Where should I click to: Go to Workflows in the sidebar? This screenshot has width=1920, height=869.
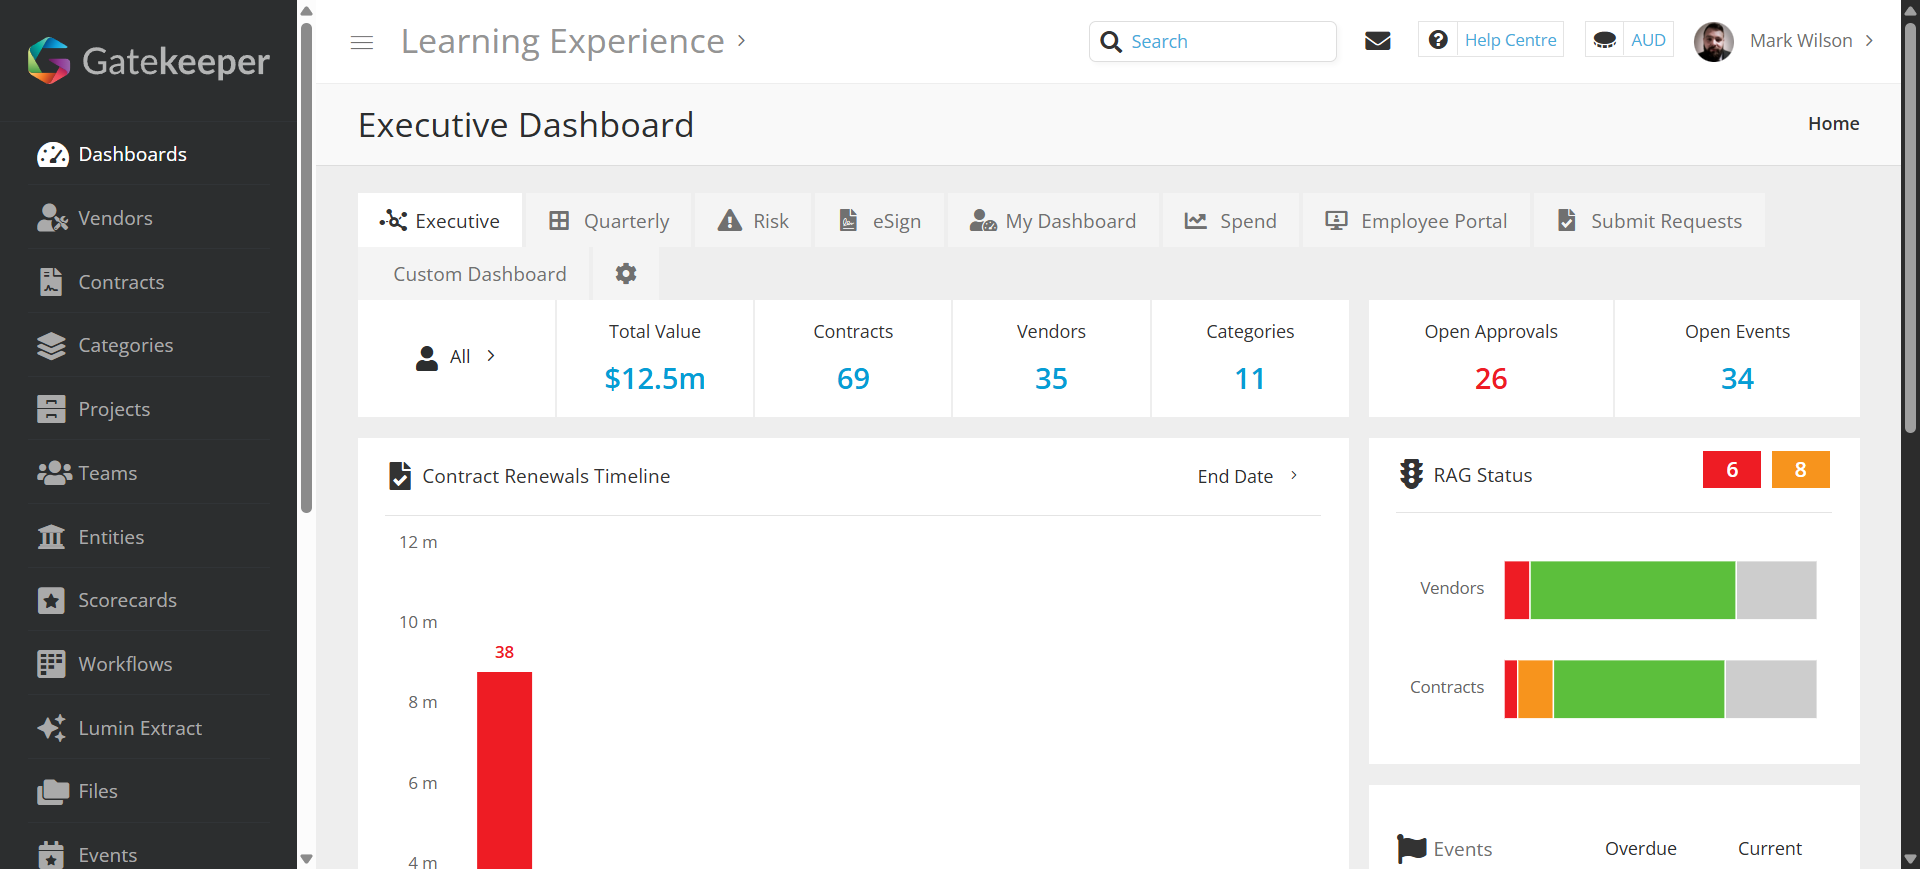pyautogui.click(x=125, y=664)
